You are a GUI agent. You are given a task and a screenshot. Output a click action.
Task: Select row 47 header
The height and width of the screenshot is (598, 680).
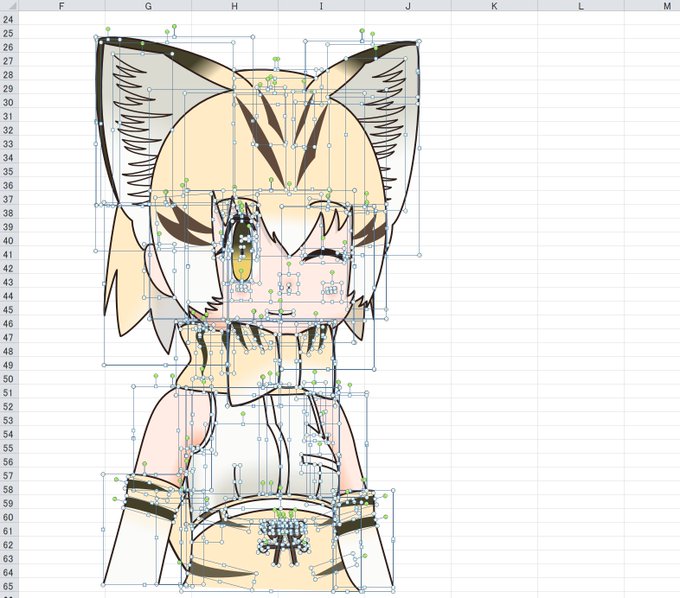pos(9,338)
